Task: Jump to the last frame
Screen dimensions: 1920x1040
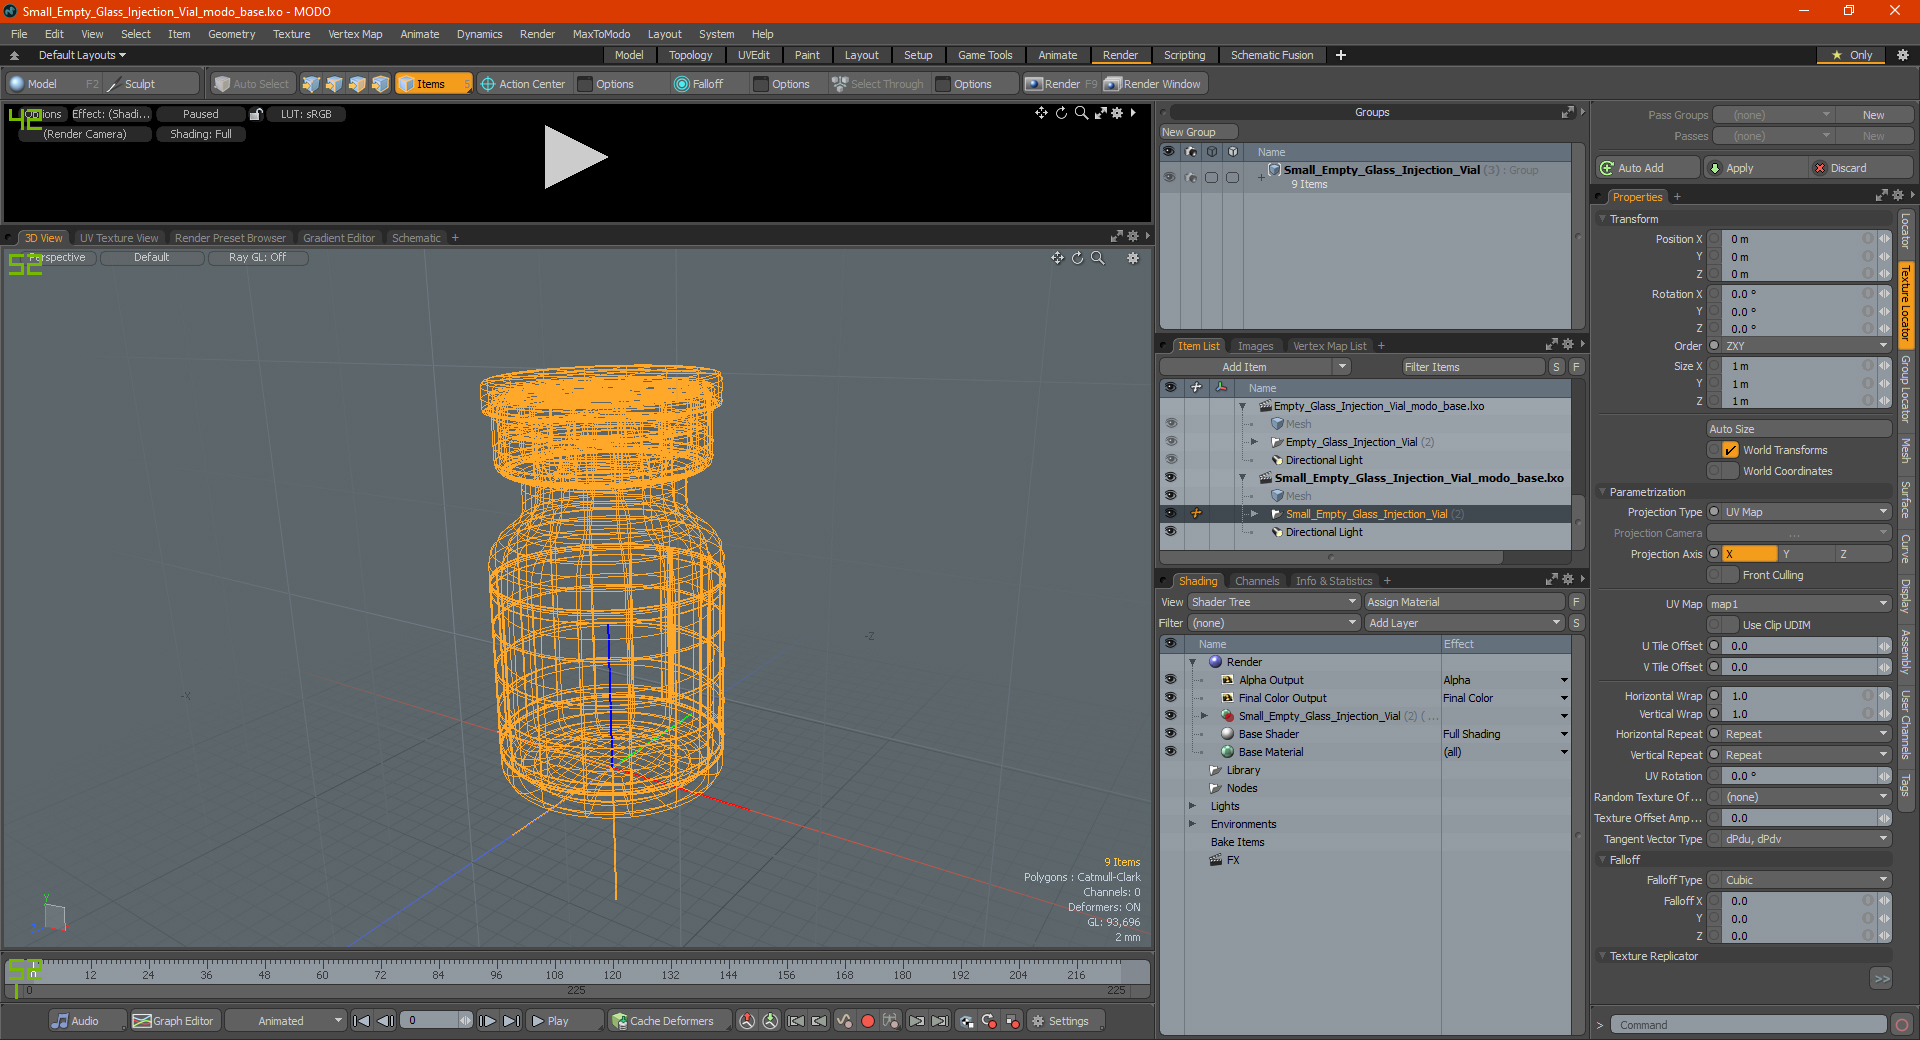Action: (x=511, y=1021)
